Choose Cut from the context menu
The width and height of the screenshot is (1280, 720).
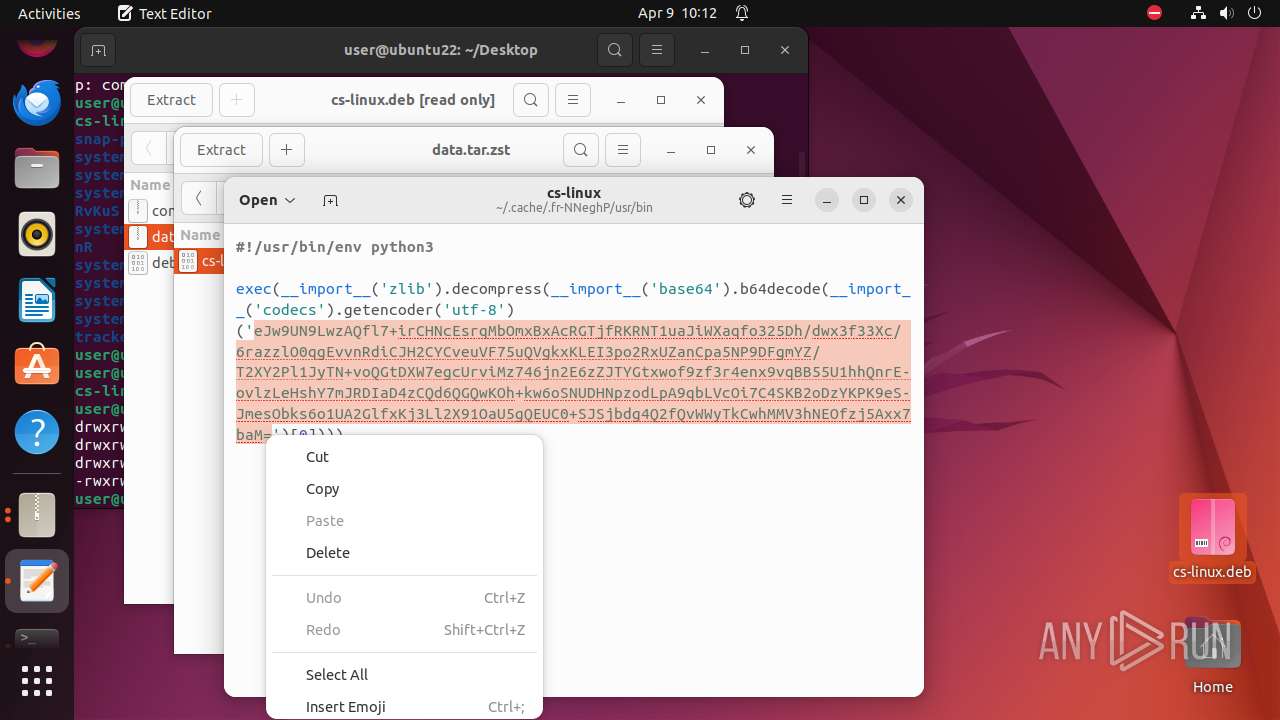click(x=405, y=457)
